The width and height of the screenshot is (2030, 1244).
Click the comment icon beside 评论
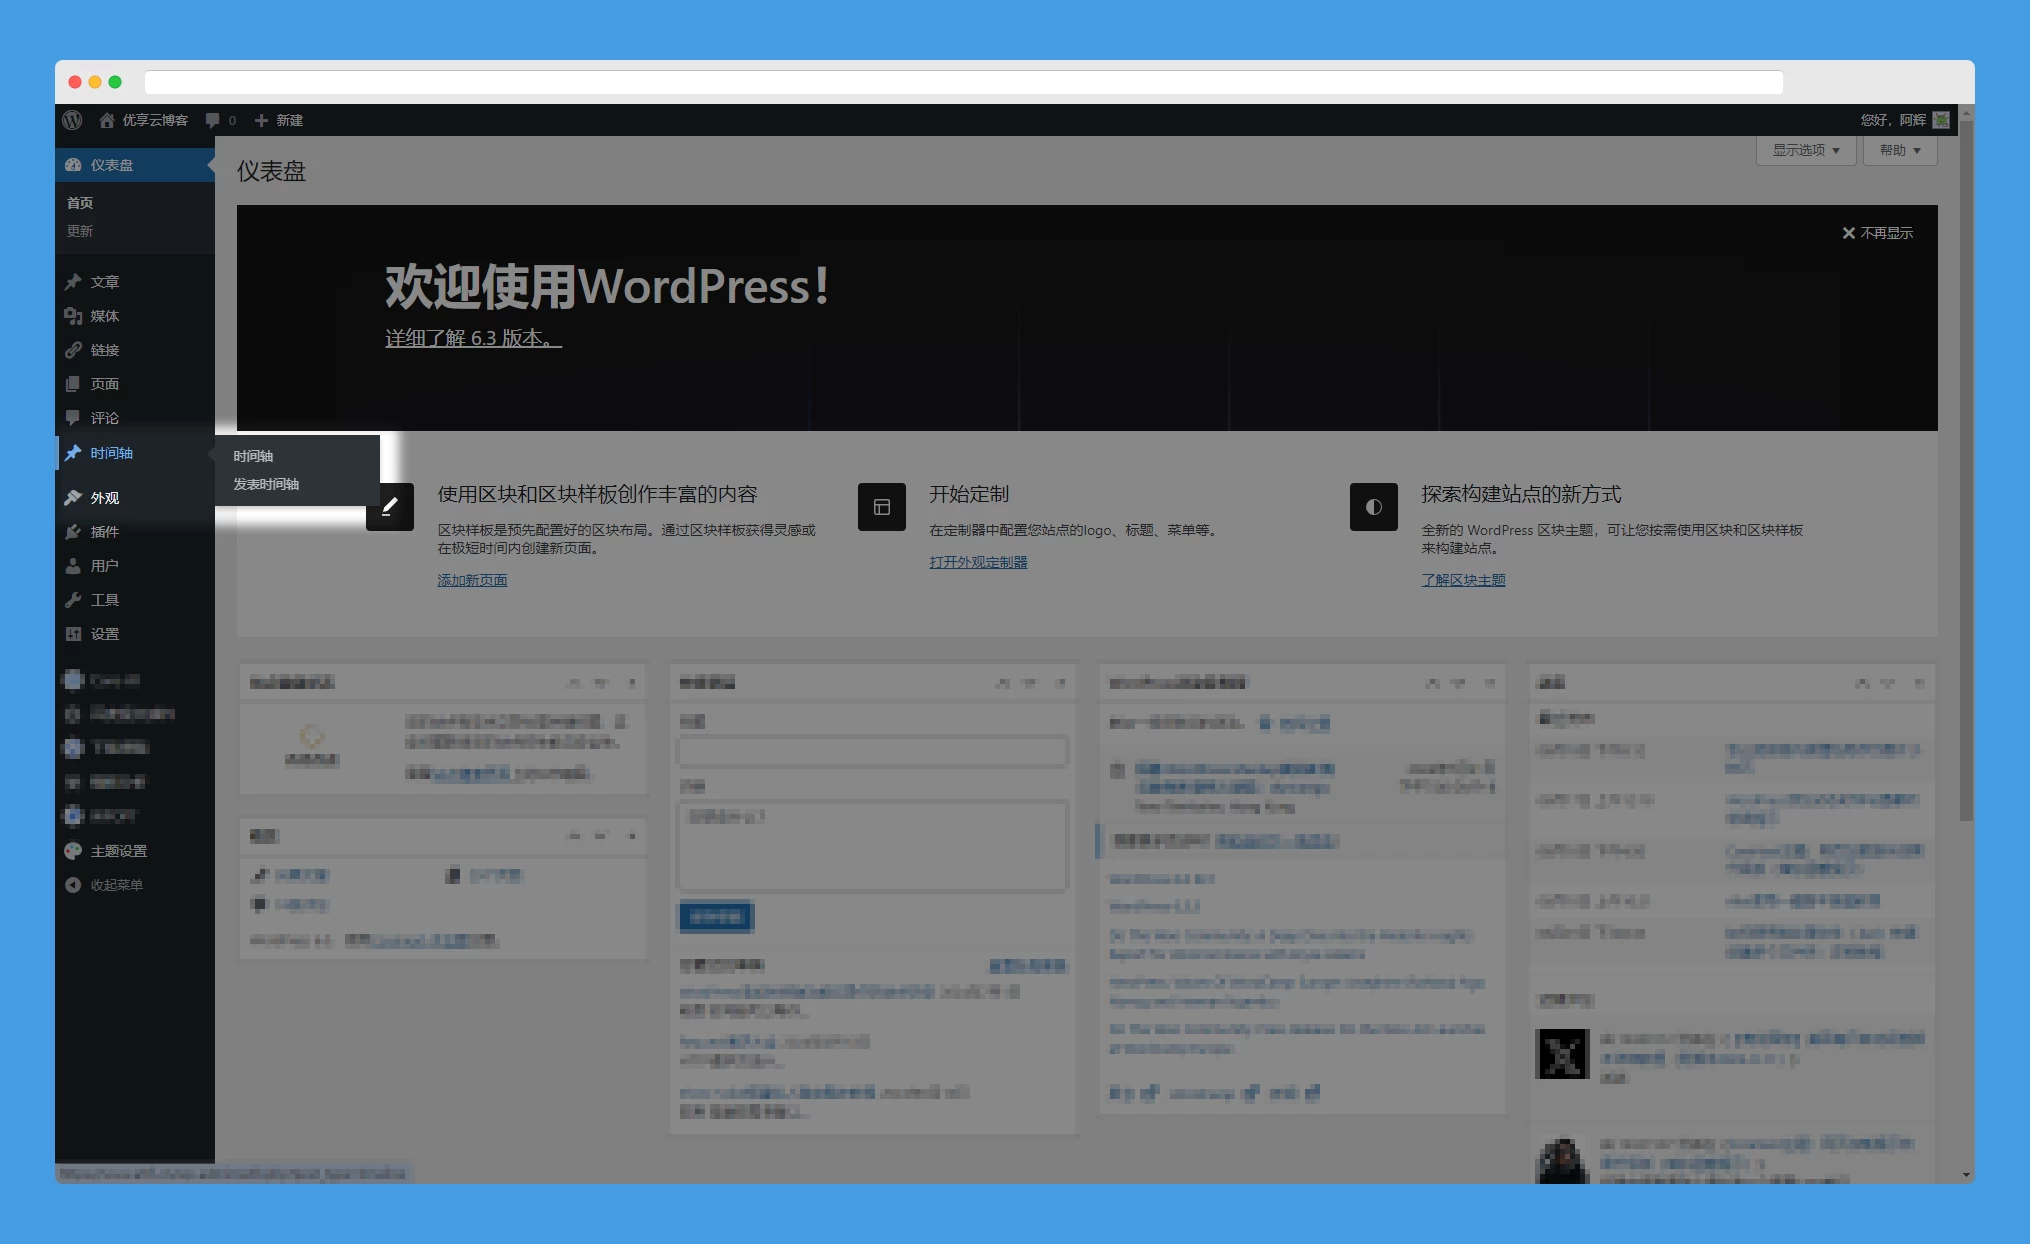(x=73, y=418)
